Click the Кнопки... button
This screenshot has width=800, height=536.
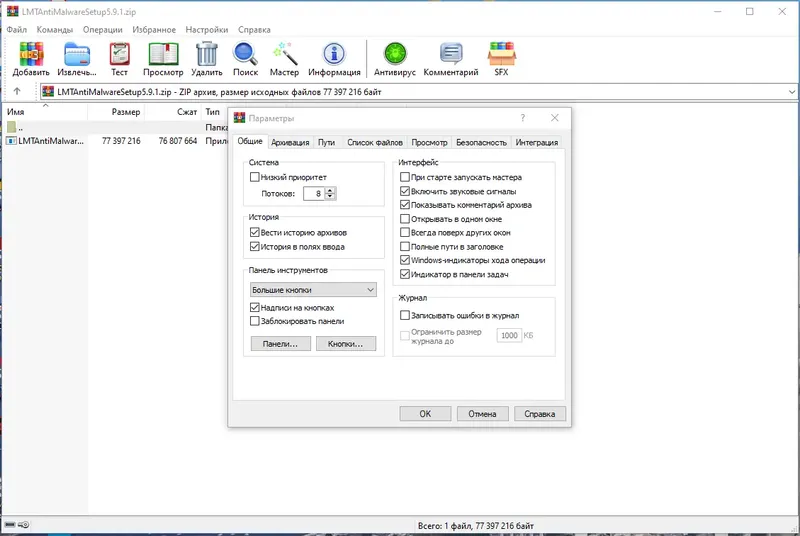345,344
